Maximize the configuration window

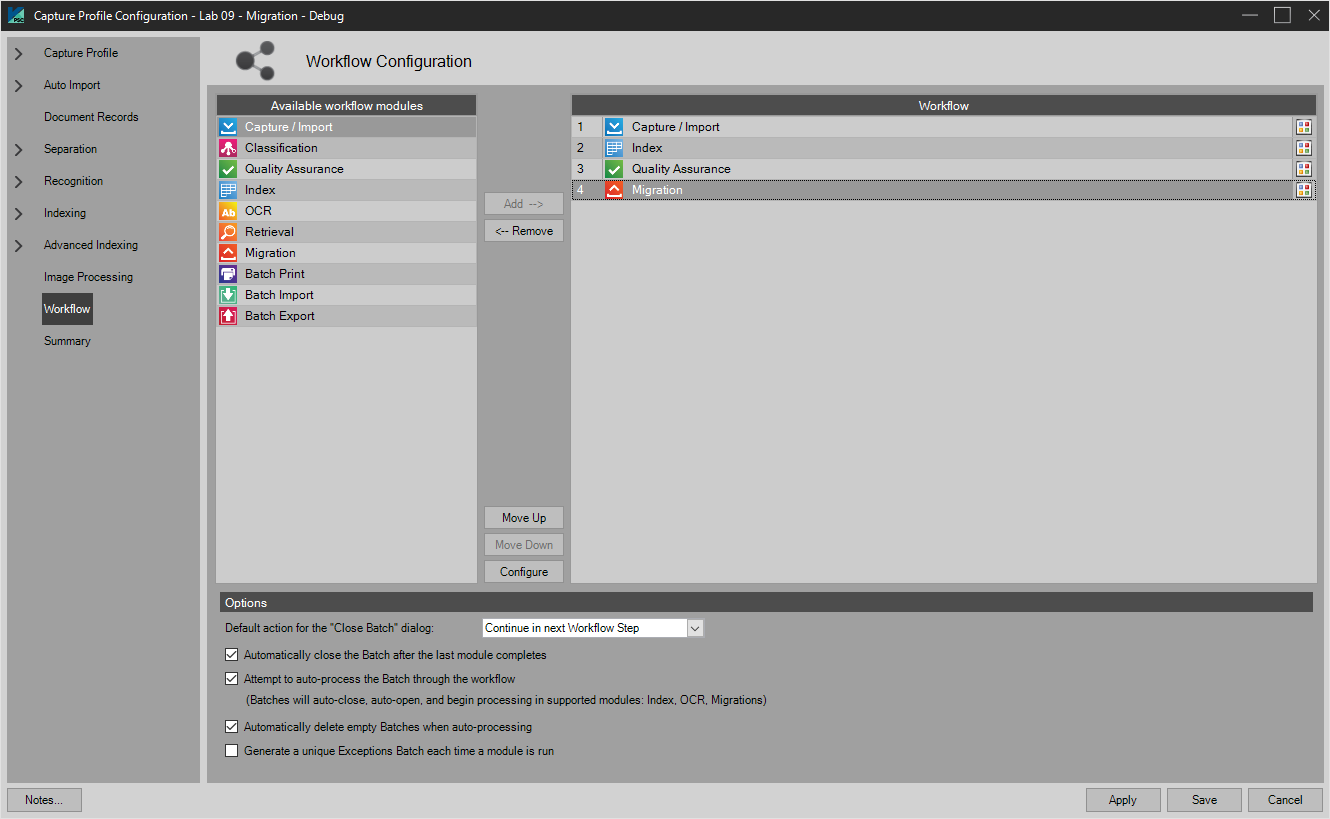1282,15
